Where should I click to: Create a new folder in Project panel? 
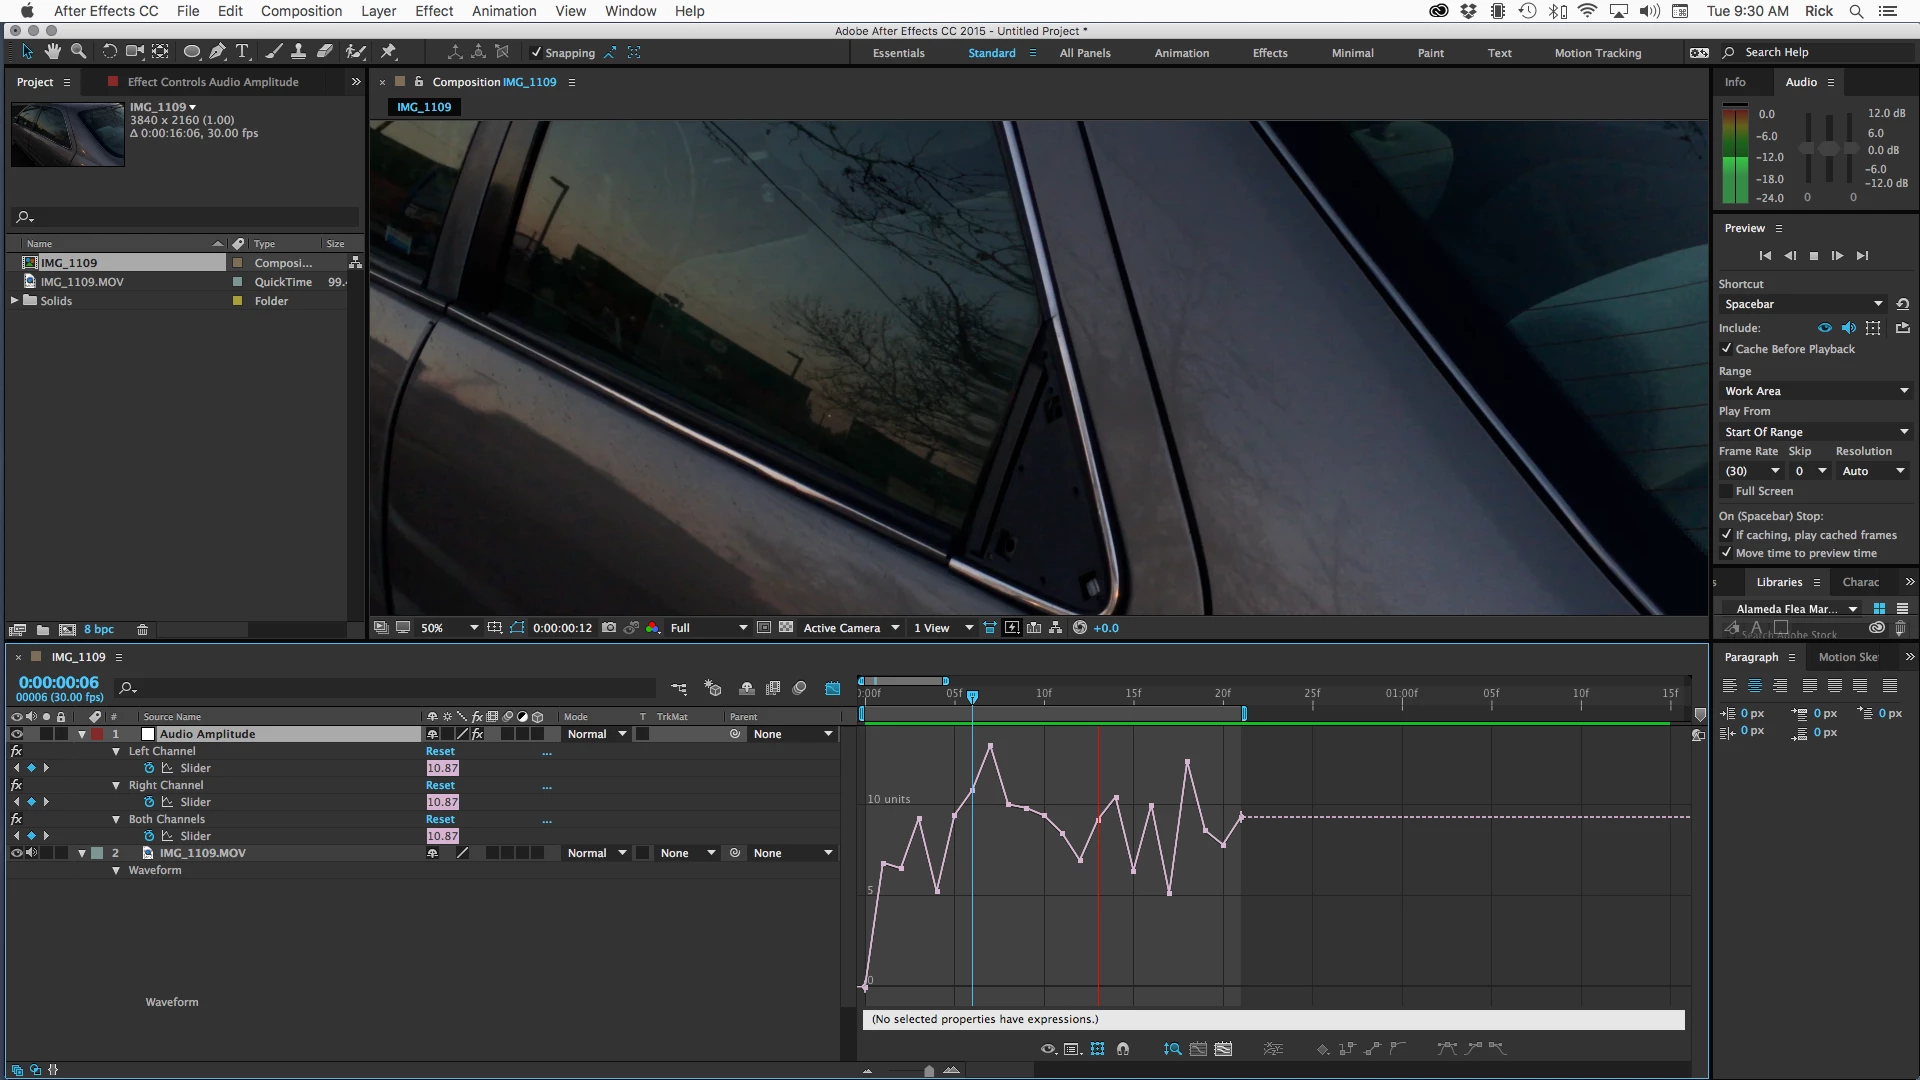click(43, 630)
